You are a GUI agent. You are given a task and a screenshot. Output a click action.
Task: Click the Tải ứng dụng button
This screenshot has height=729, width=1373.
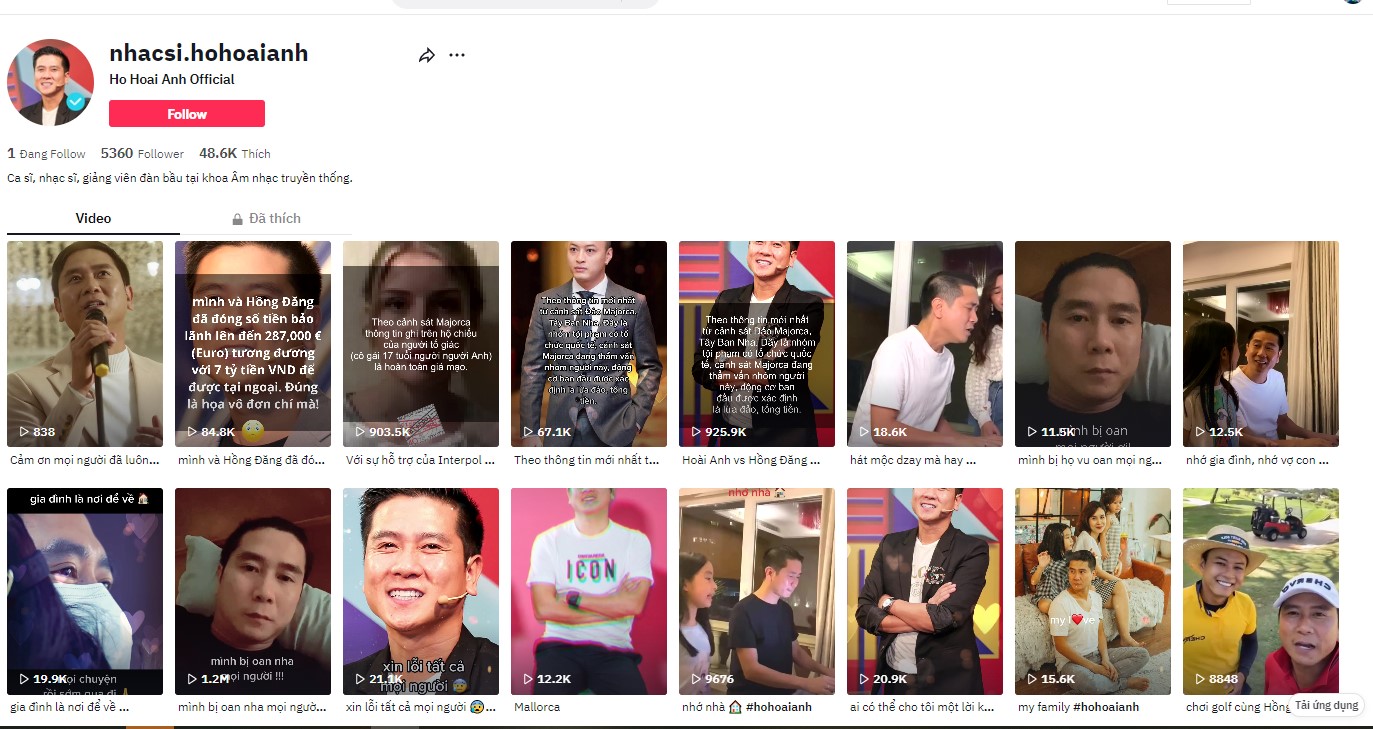click(1326, 705)
